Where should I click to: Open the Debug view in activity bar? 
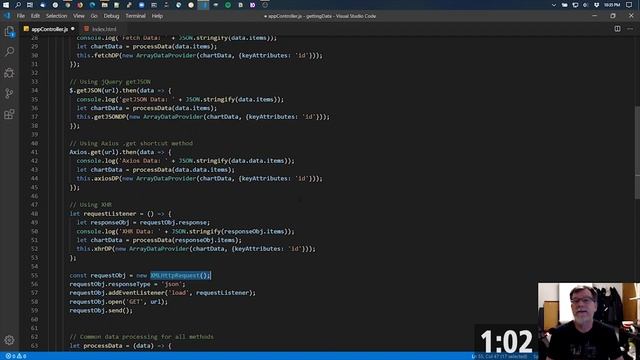(9, 73)
